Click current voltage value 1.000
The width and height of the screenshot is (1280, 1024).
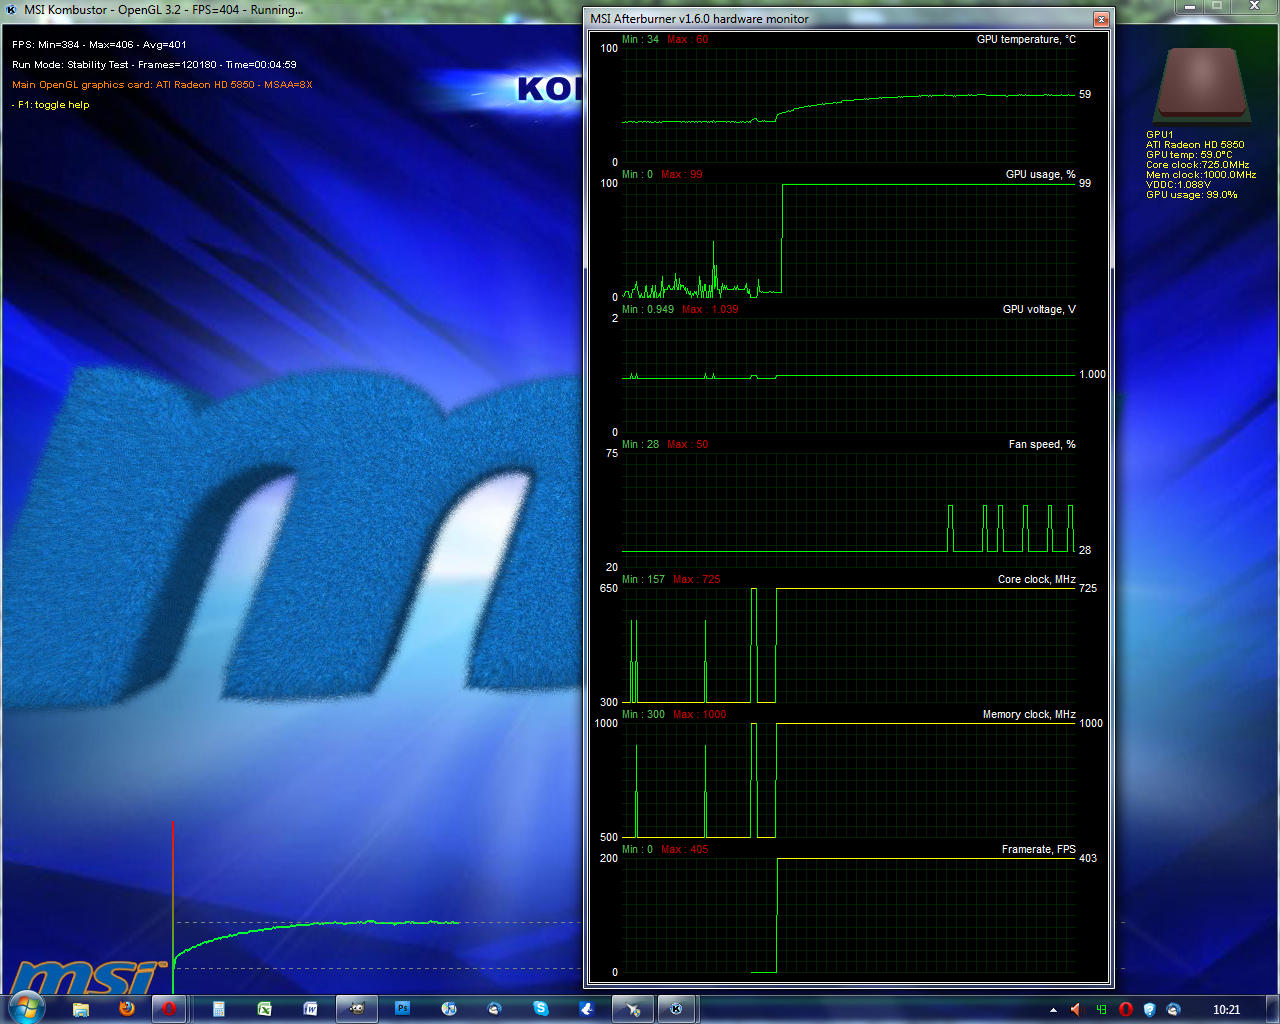1093,374
